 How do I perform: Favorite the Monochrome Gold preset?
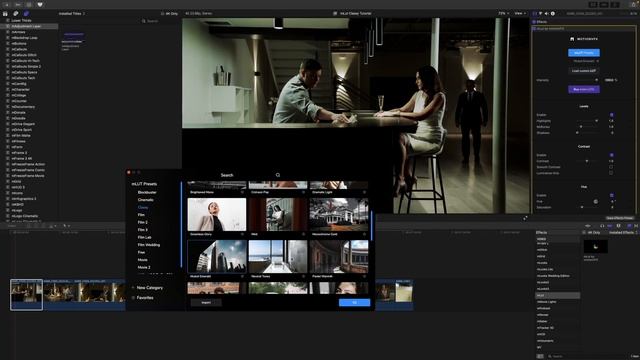[x=364, y=234]
